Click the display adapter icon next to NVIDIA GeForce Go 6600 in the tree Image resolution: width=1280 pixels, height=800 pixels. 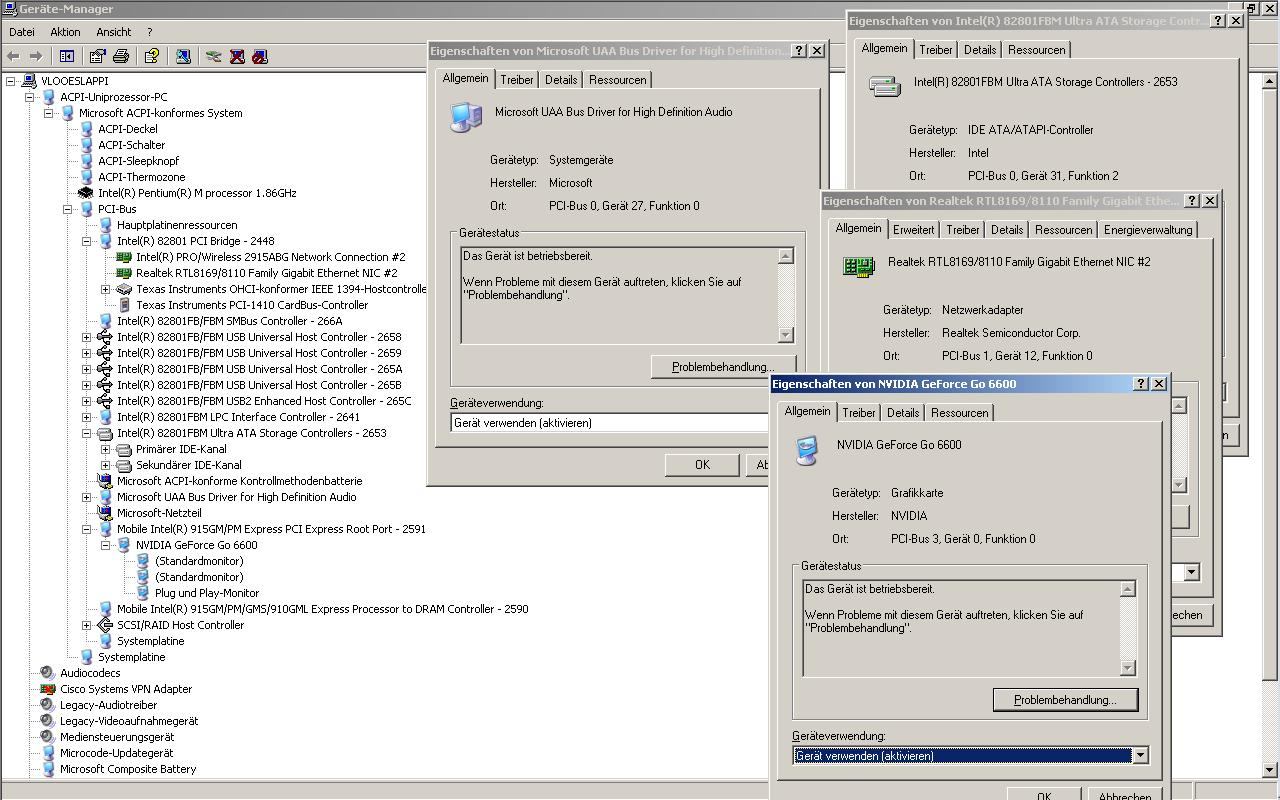tap(124, 545)
